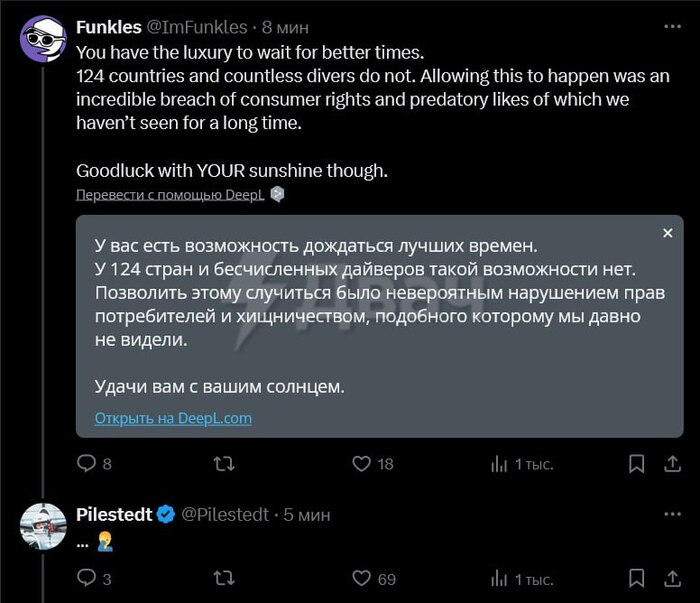Reply to the Funkles tweet
Viewport: 700px width, 603px height.
tap(86, 464)
